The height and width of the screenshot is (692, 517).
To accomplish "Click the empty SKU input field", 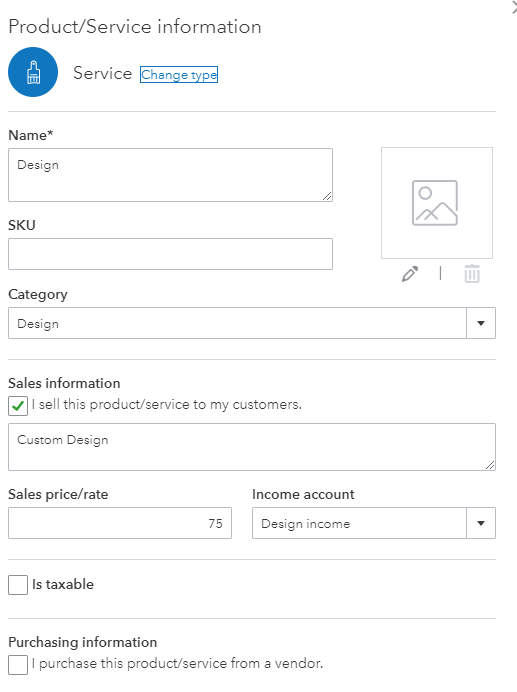I will (170, 254).
